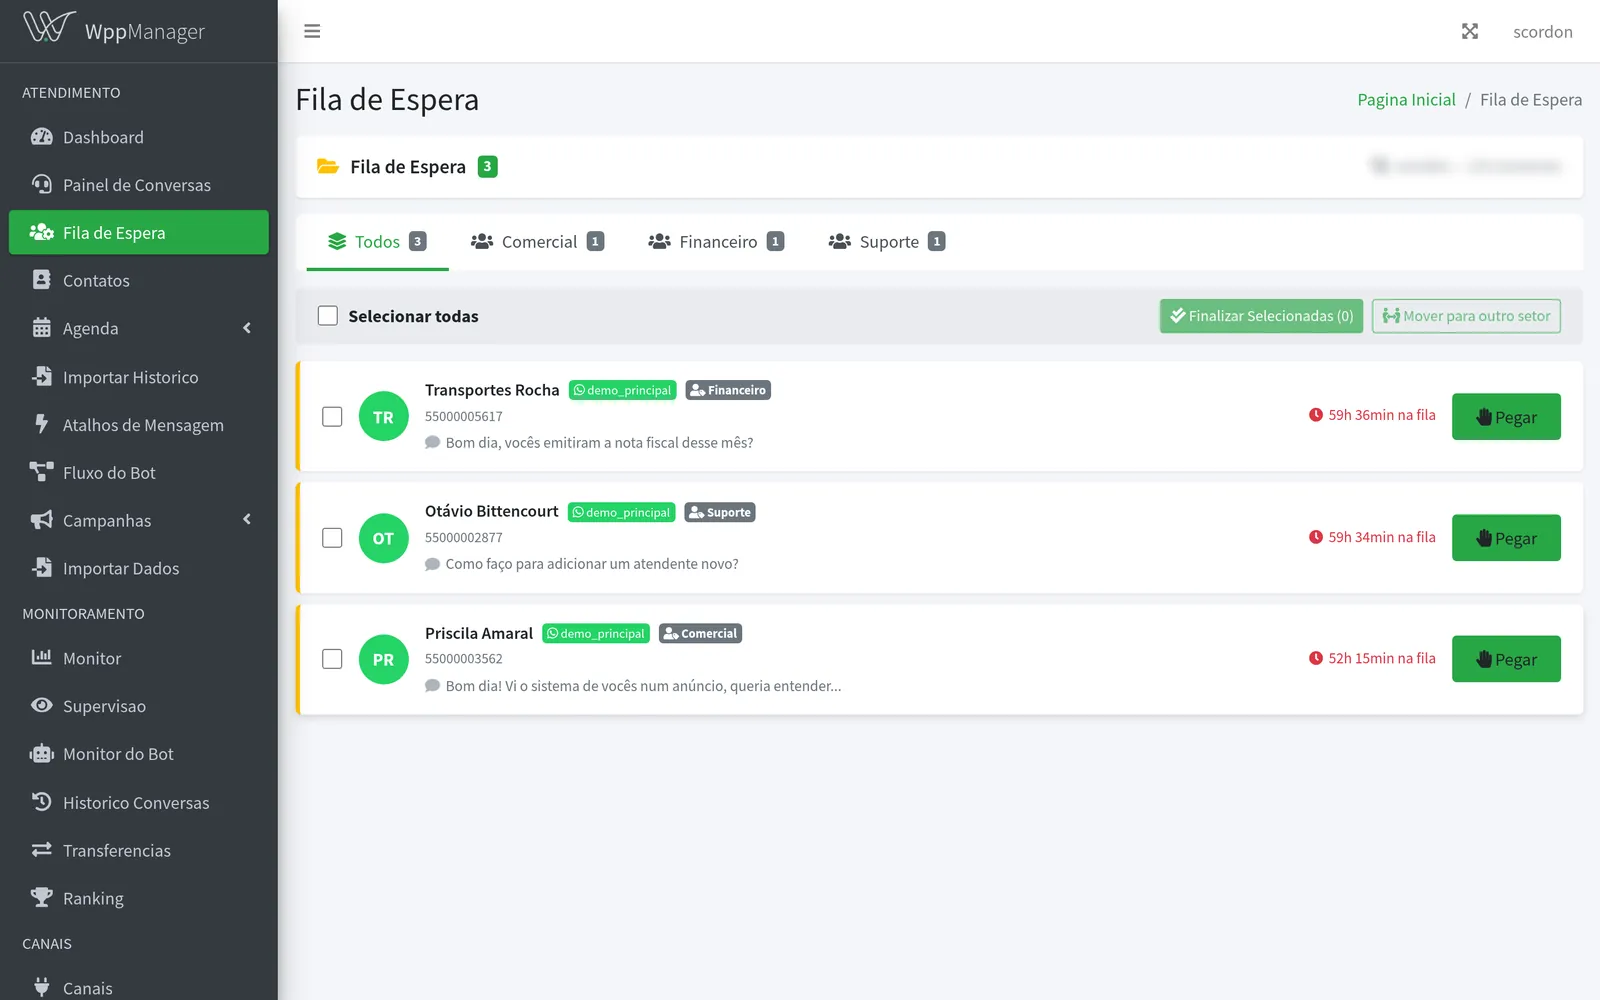Click the Monitor chart icon

[41, 658]
